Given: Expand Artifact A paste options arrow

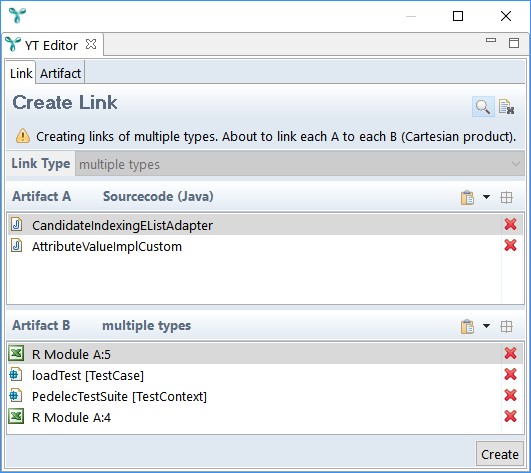Looking at the screenshot, I should click(486, 197).
